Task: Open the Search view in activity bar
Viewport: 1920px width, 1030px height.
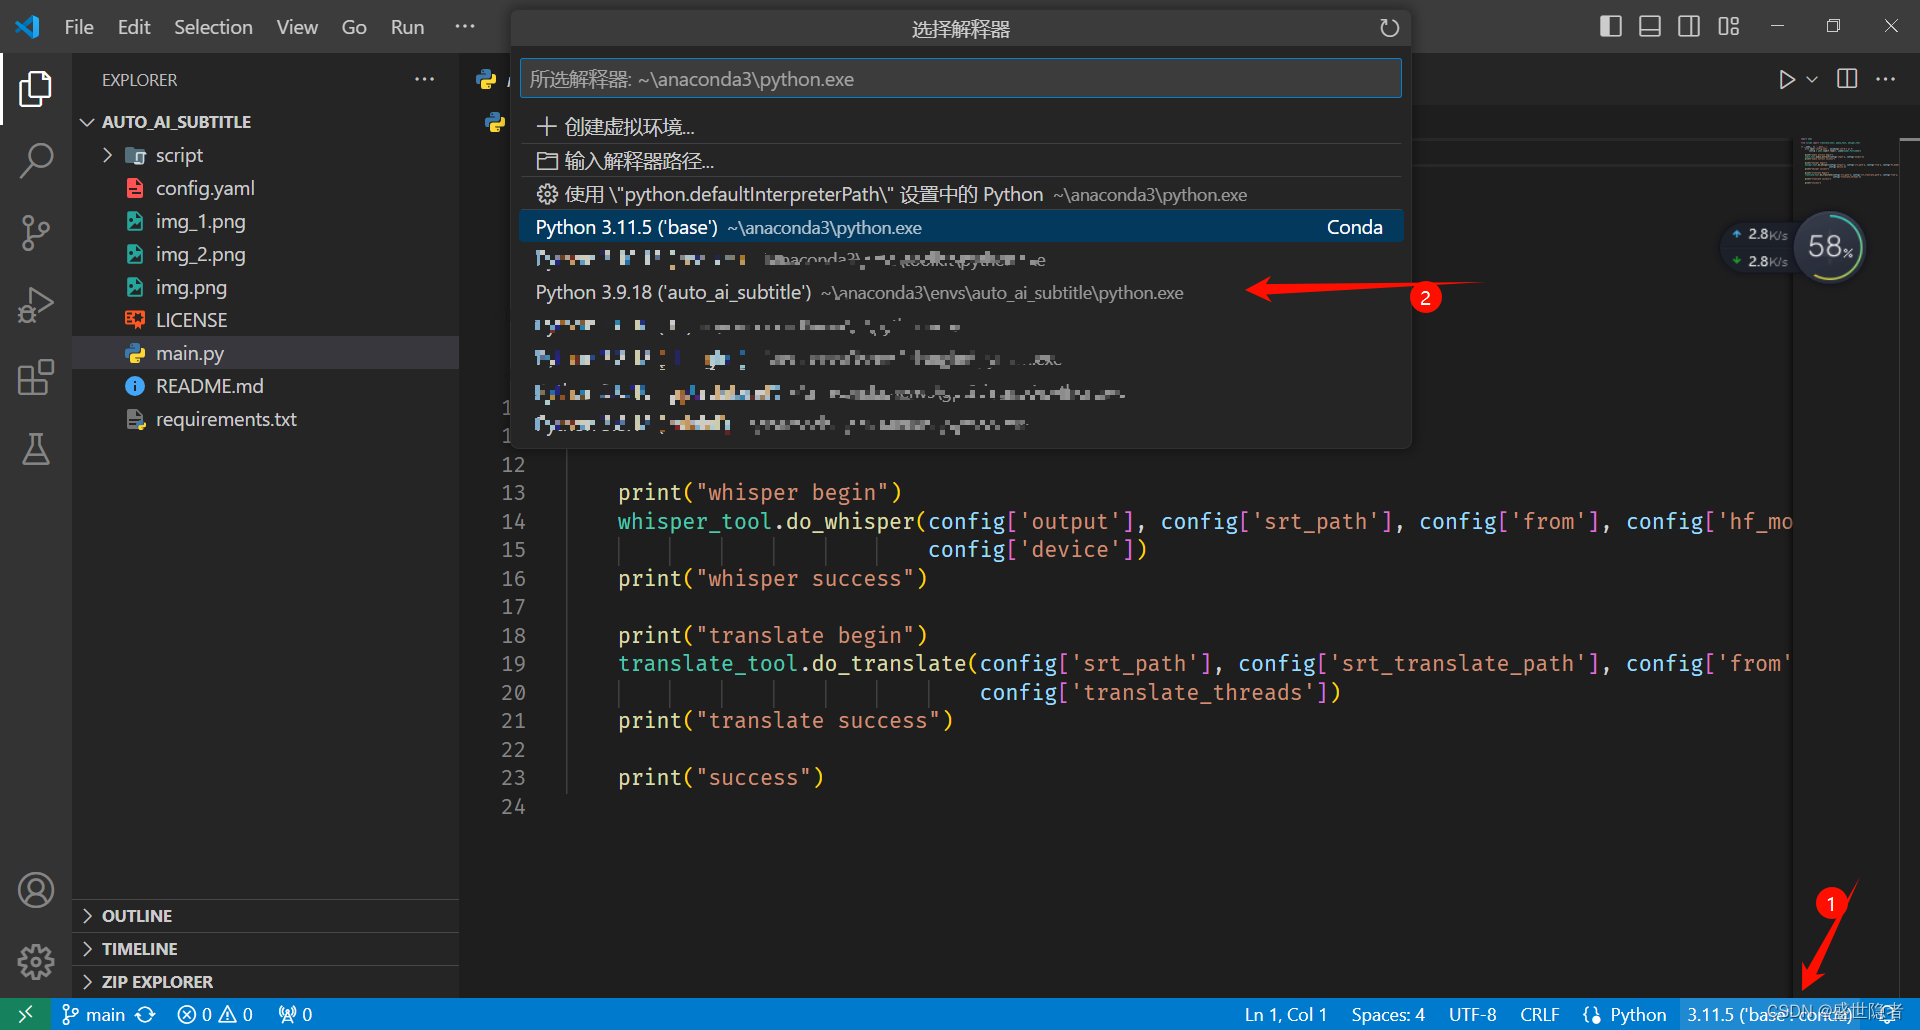Action: pyautogui.click(x=35, y=160)
